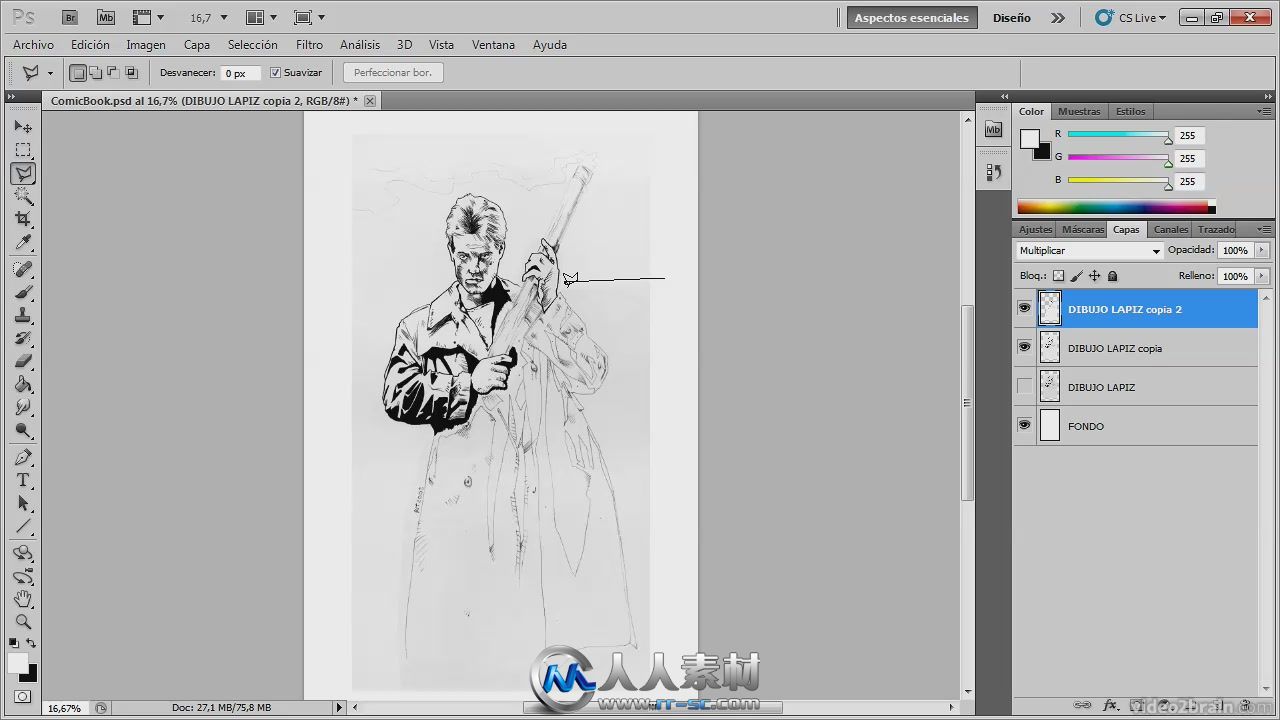Viewport: 1280px width, 720px height.
Task: Hide the FONDO layer
Action: point(1024,425)
